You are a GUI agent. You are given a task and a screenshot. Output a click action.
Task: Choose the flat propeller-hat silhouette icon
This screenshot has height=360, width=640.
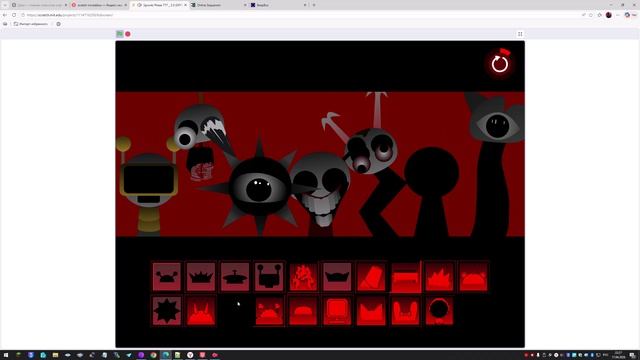235,277
